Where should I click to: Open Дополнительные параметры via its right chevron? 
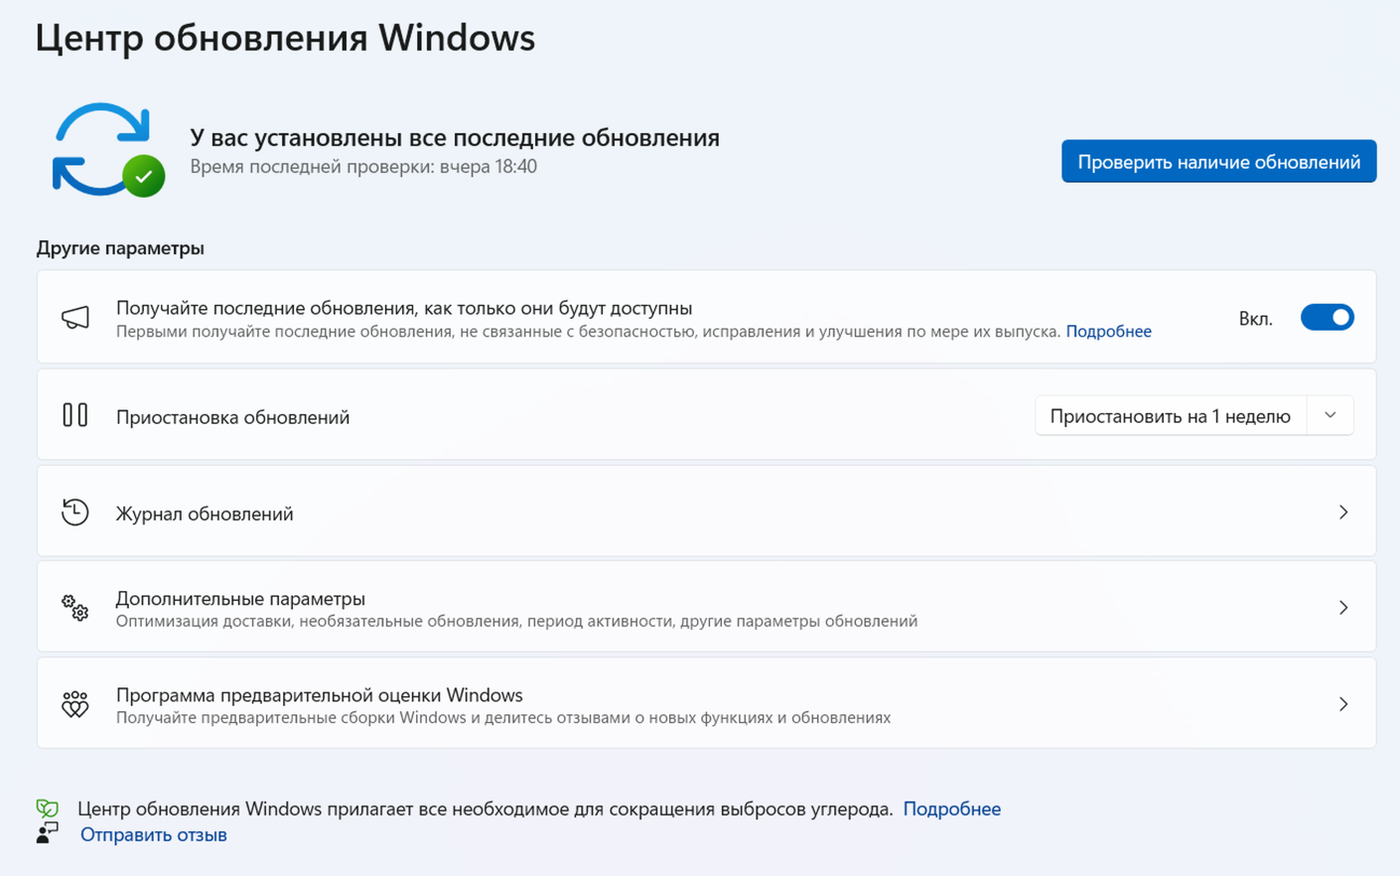coord(1343,607)
